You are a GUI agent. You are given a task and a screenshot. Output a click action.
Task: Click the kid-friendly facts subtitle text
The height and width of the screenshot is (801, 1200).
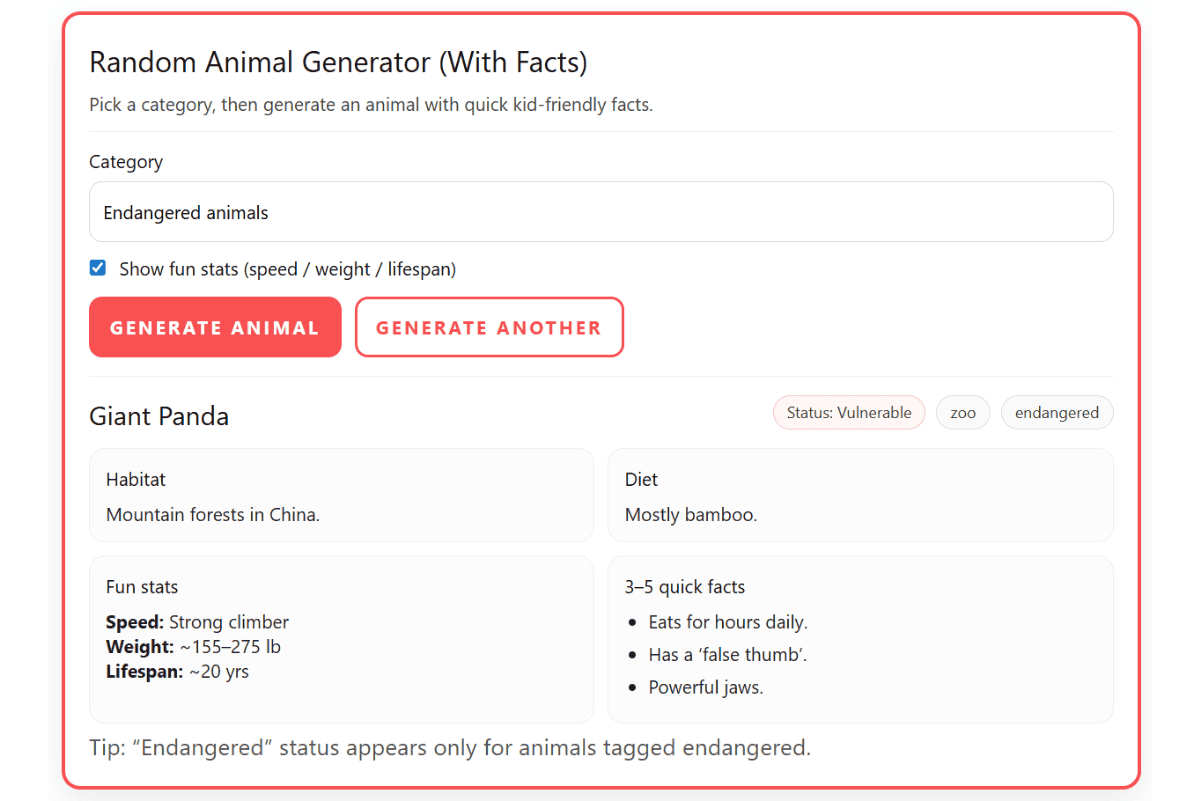370,104
